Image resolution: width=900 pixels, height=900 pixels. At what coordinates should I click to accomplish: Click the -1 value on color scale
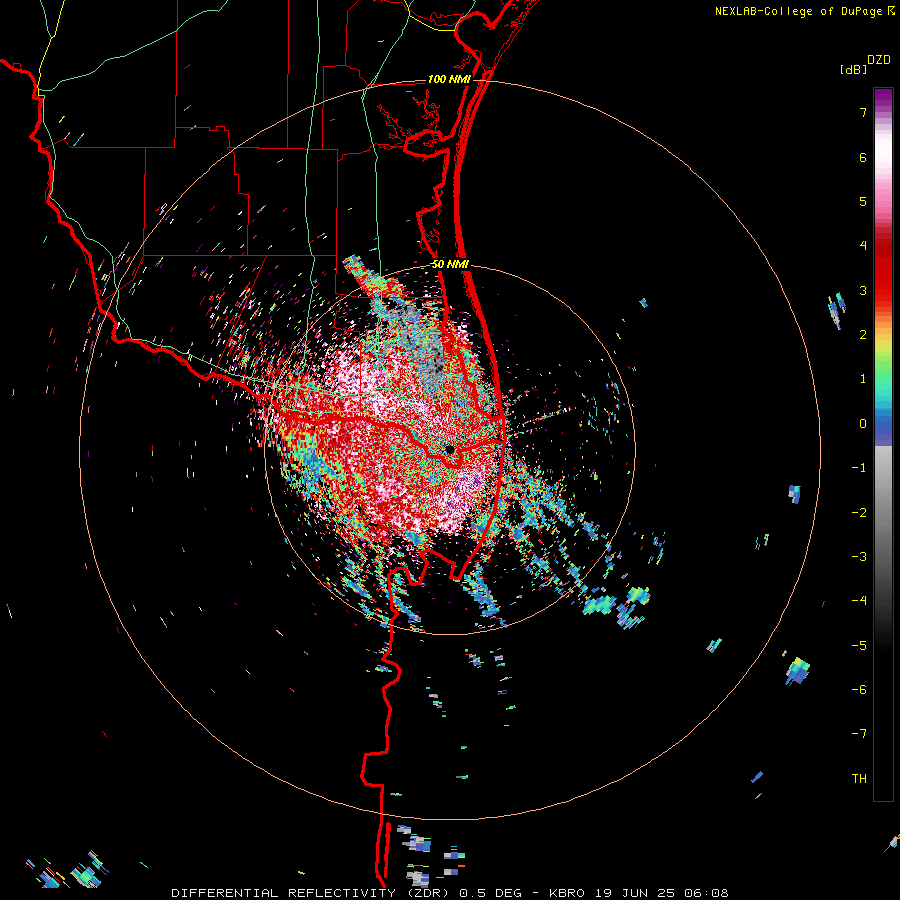click(x=859, y=468)
